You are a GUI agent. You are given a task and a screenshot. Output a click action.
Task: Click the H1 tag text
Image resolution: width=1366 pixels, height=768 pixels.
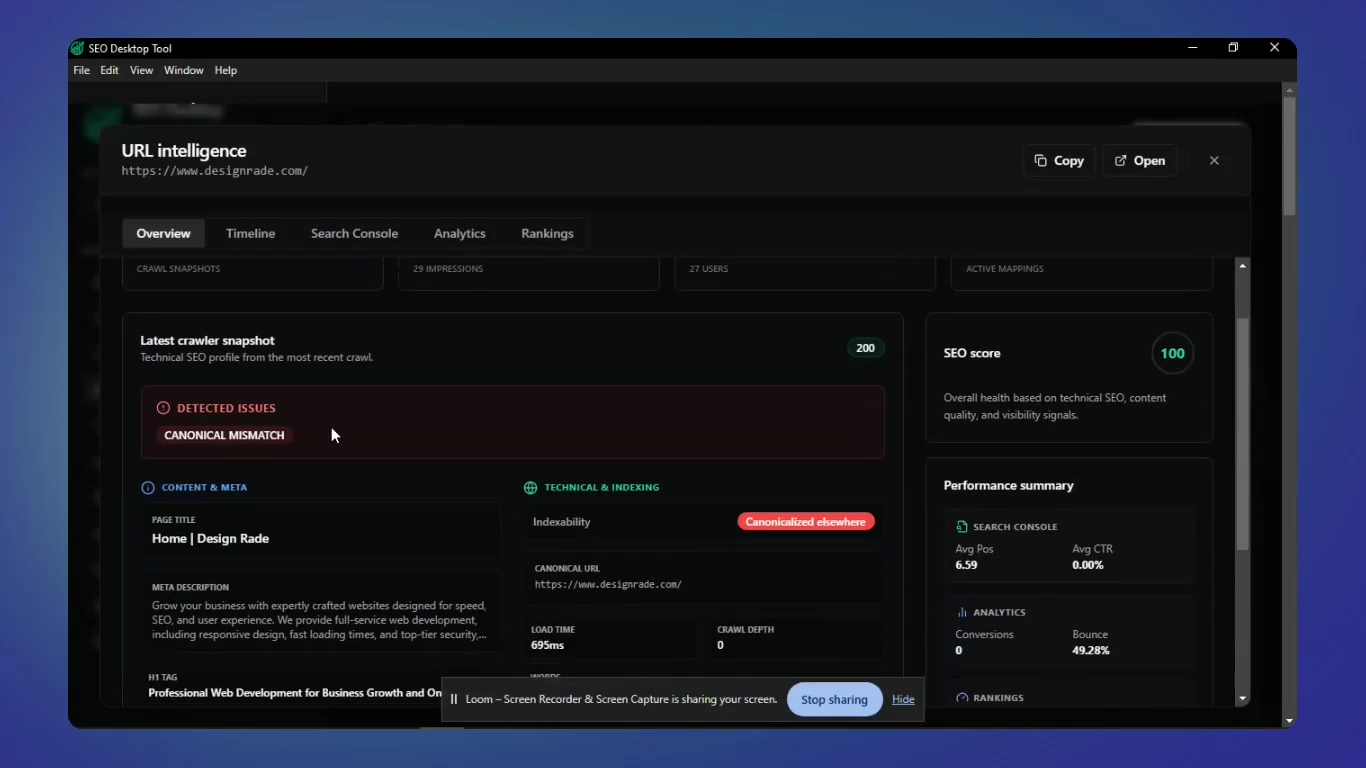[295, 693]
